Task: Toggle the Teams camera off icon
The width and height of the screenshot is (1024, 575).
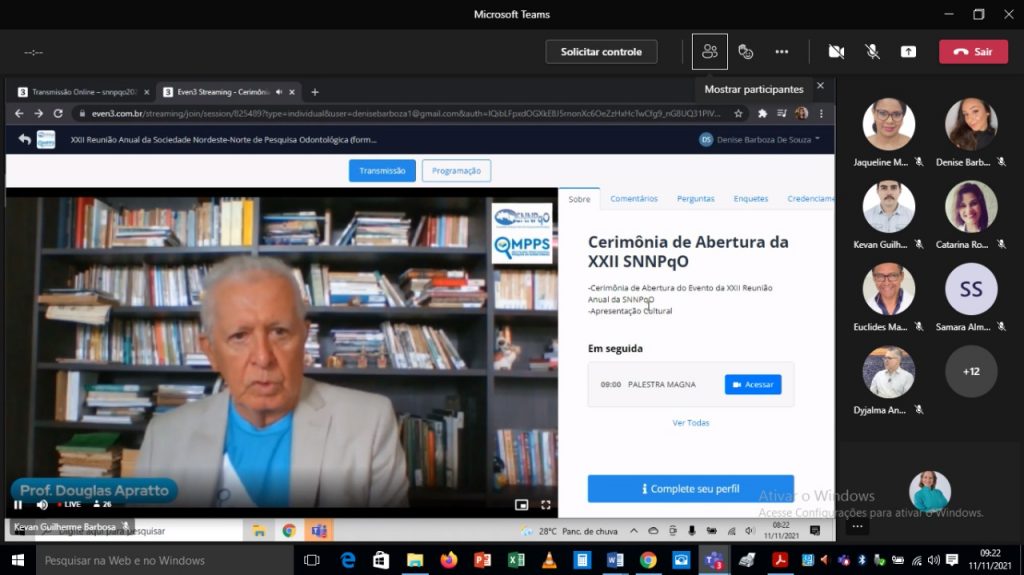Action: click(x=836, y=52)
